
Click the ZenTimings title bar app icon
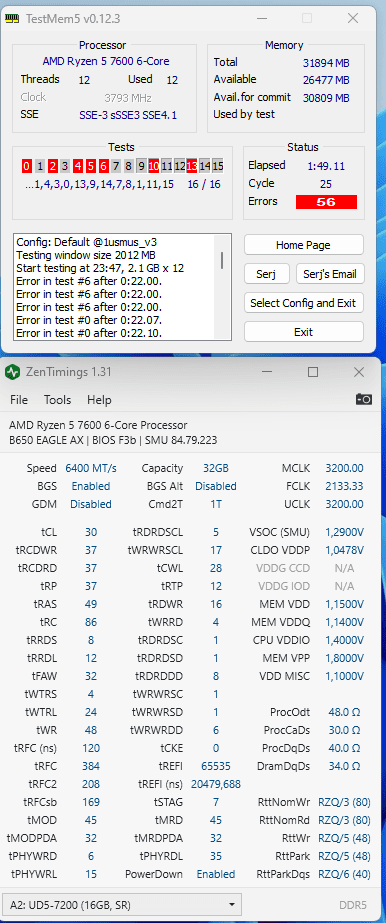coord(12,372)
